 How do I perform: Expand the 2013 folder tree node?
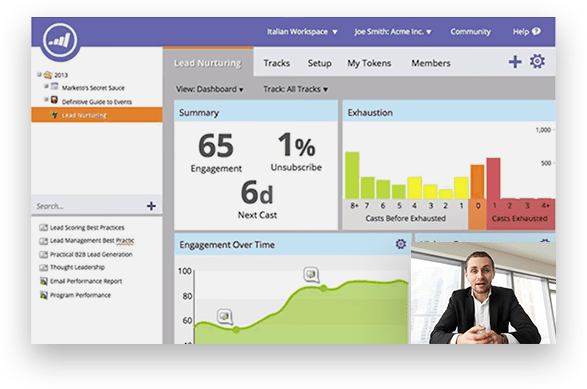coord(39,75)
